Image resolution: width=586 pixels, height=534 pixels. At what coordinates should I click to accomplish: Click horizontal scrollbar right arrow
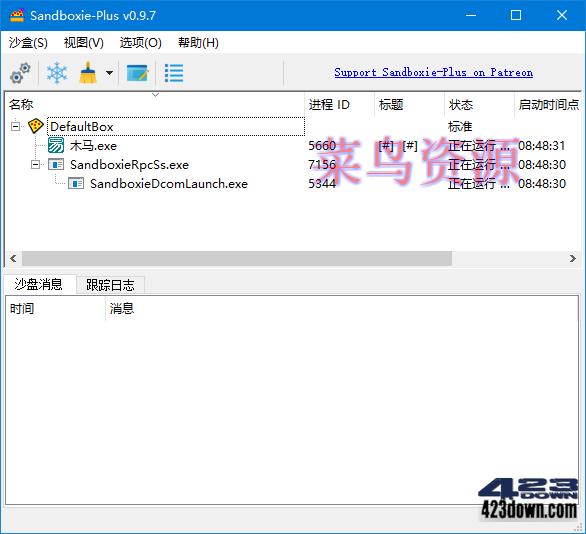click(x=572, y=258)
